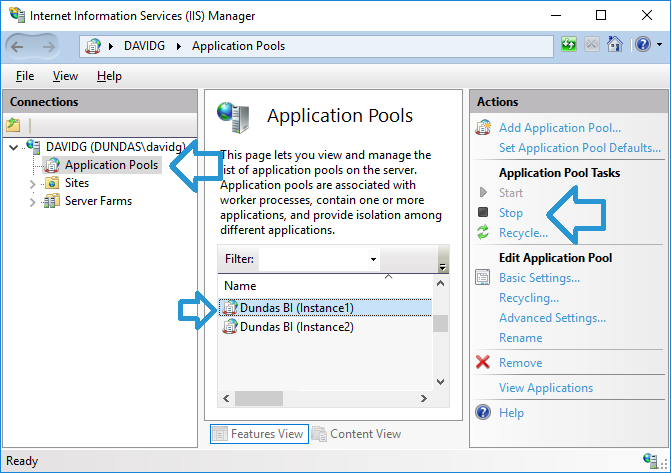Click the Recycle action link
Image resolution: width=671 pixels, height=473 pixels.
click(x=523, y=233)
